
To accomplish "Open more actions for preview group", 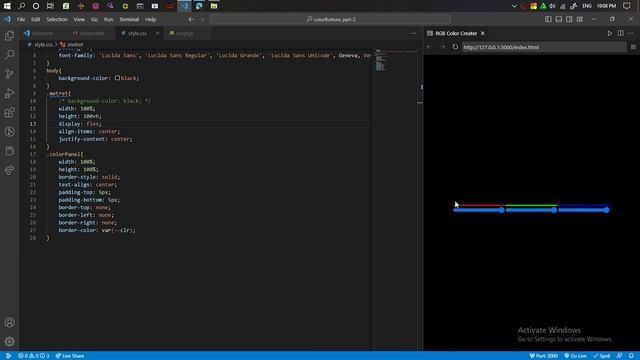I will 631,33.
